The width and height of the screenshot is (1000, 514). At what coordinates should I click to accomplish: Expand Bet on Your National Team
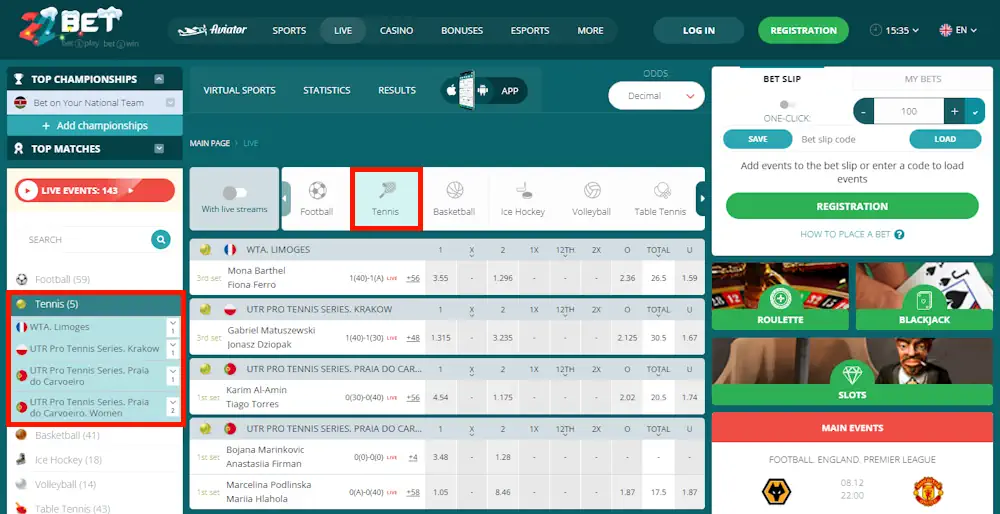pyautogui.click(x=170, y=103)
